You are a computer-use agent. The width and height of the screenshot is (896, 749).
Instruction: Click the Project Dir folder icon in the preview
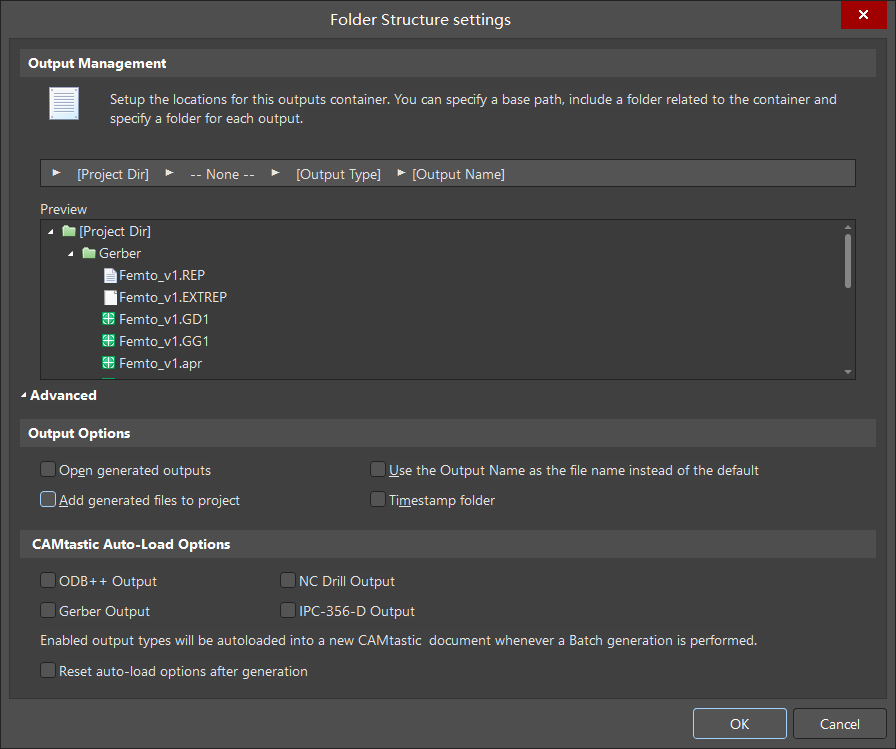(x=69, y=231)
